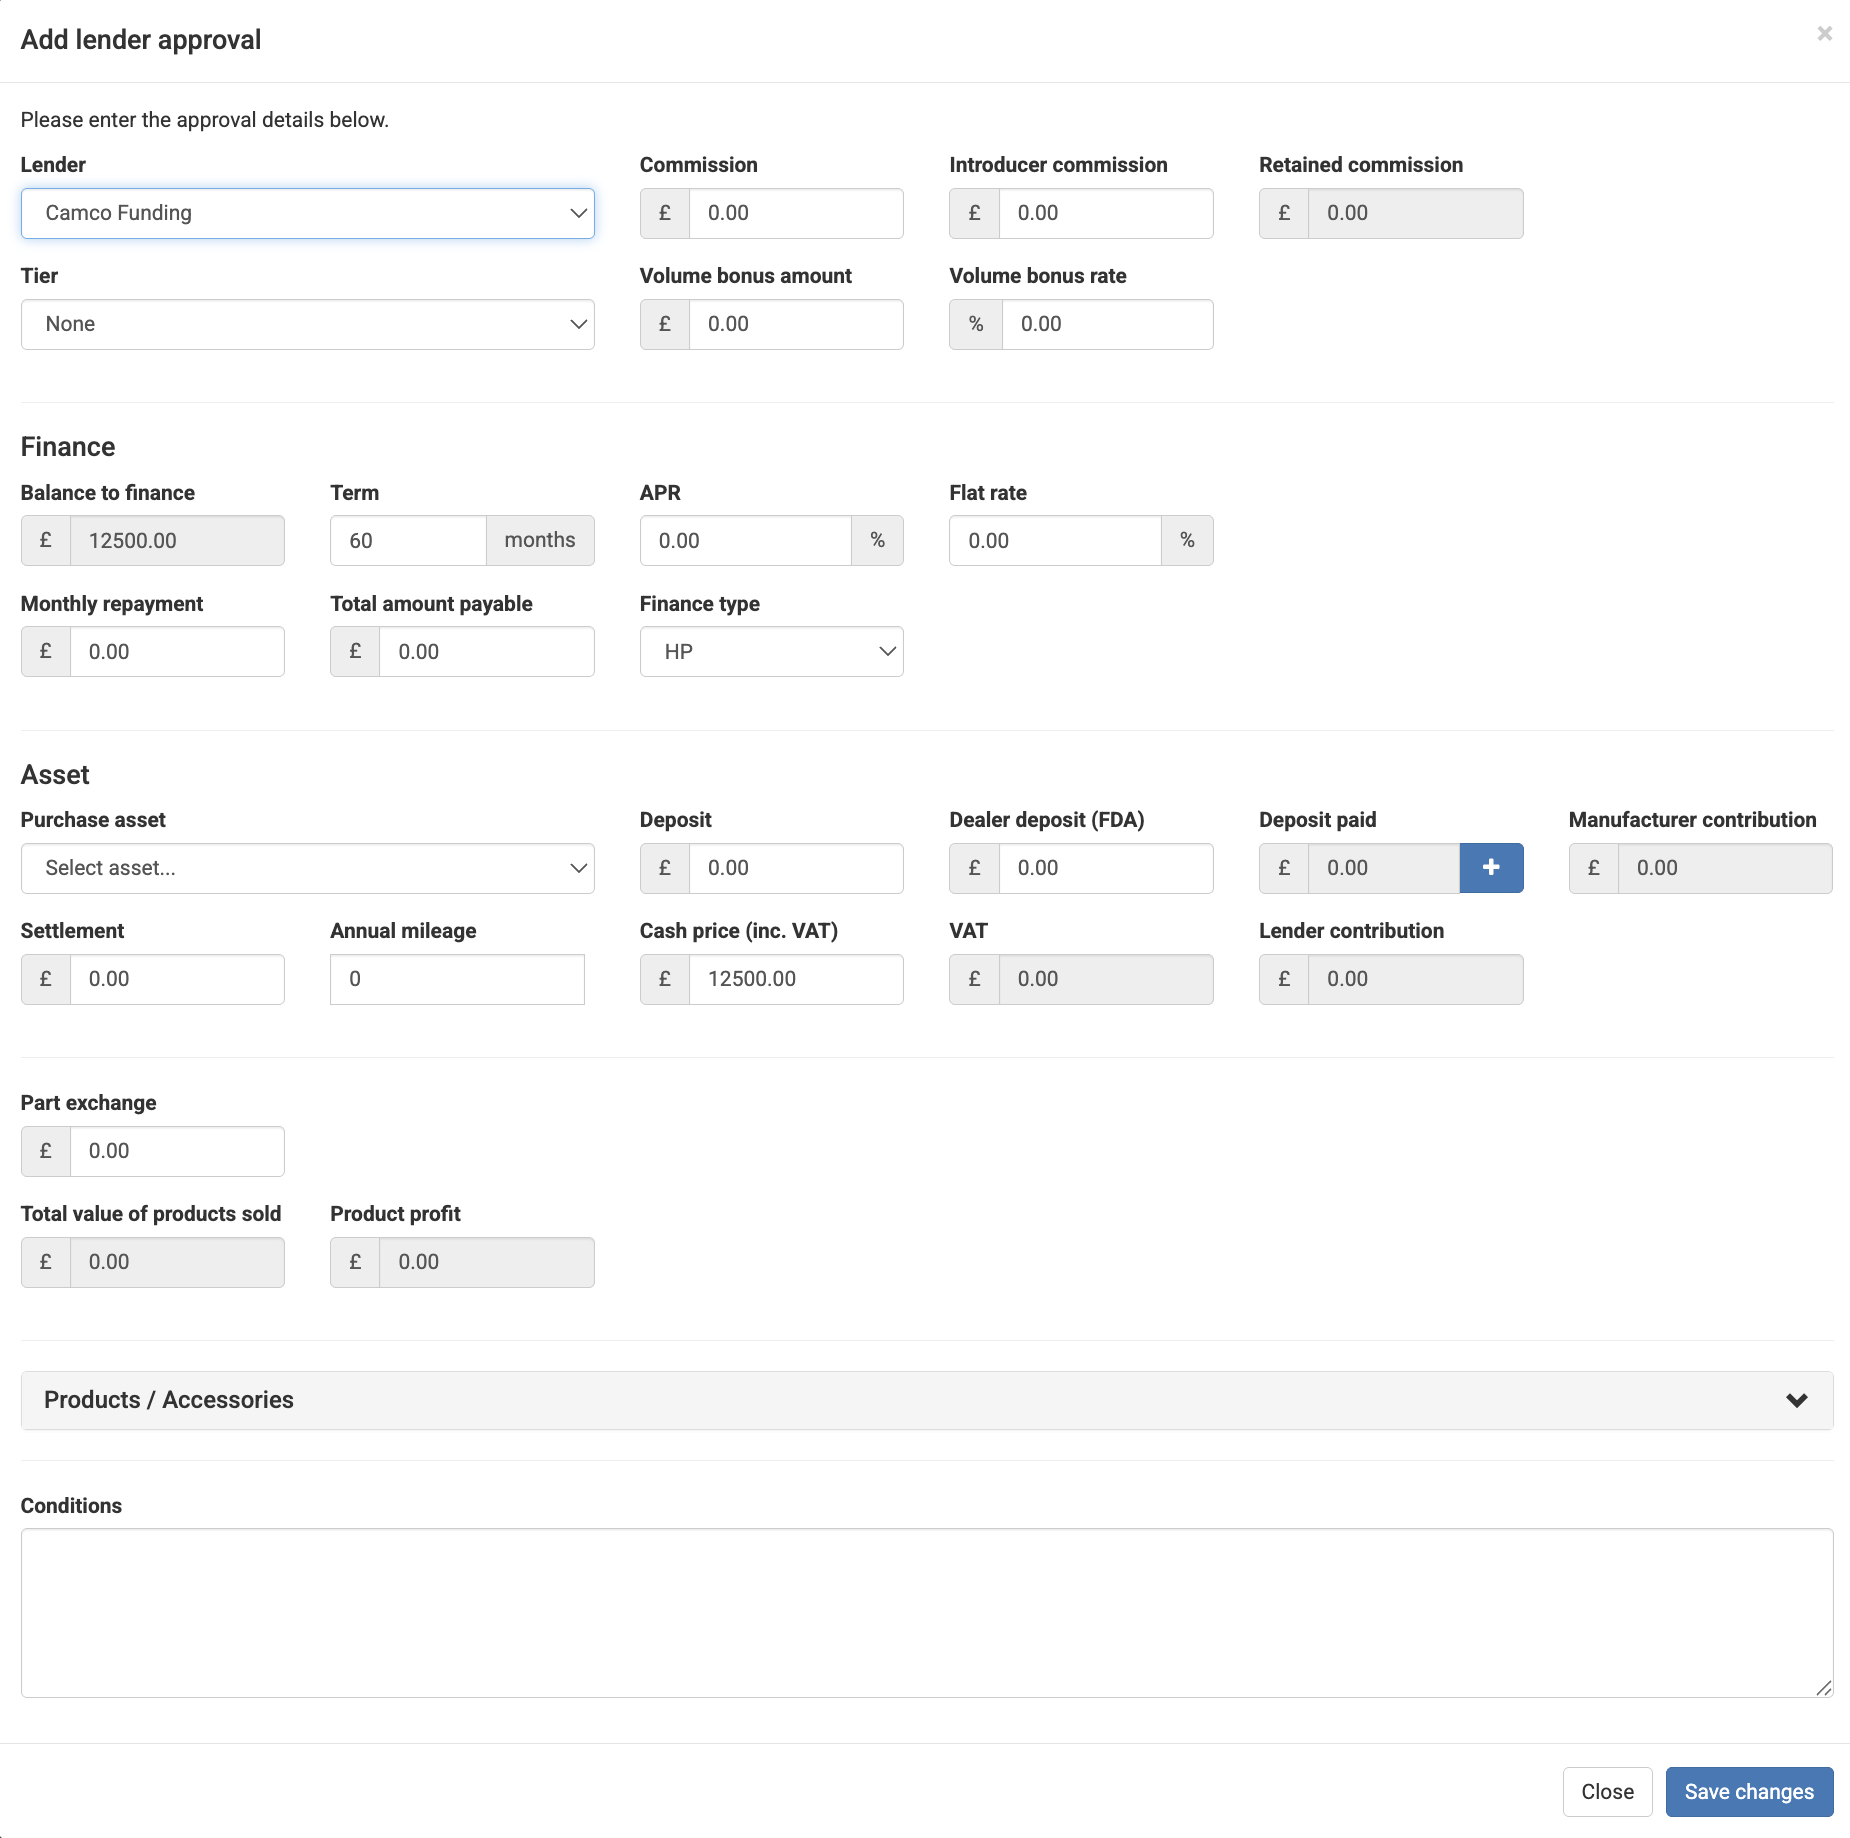
Task: Open the Lender dropdown
Action: (x=307, y=213)
